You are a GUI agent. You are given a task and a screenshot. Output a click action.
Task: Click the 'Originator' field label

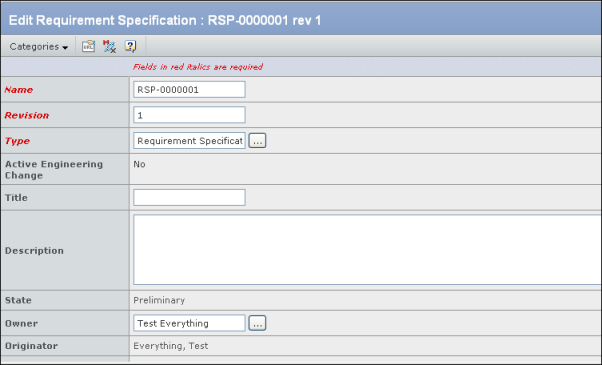pos(31,346)
